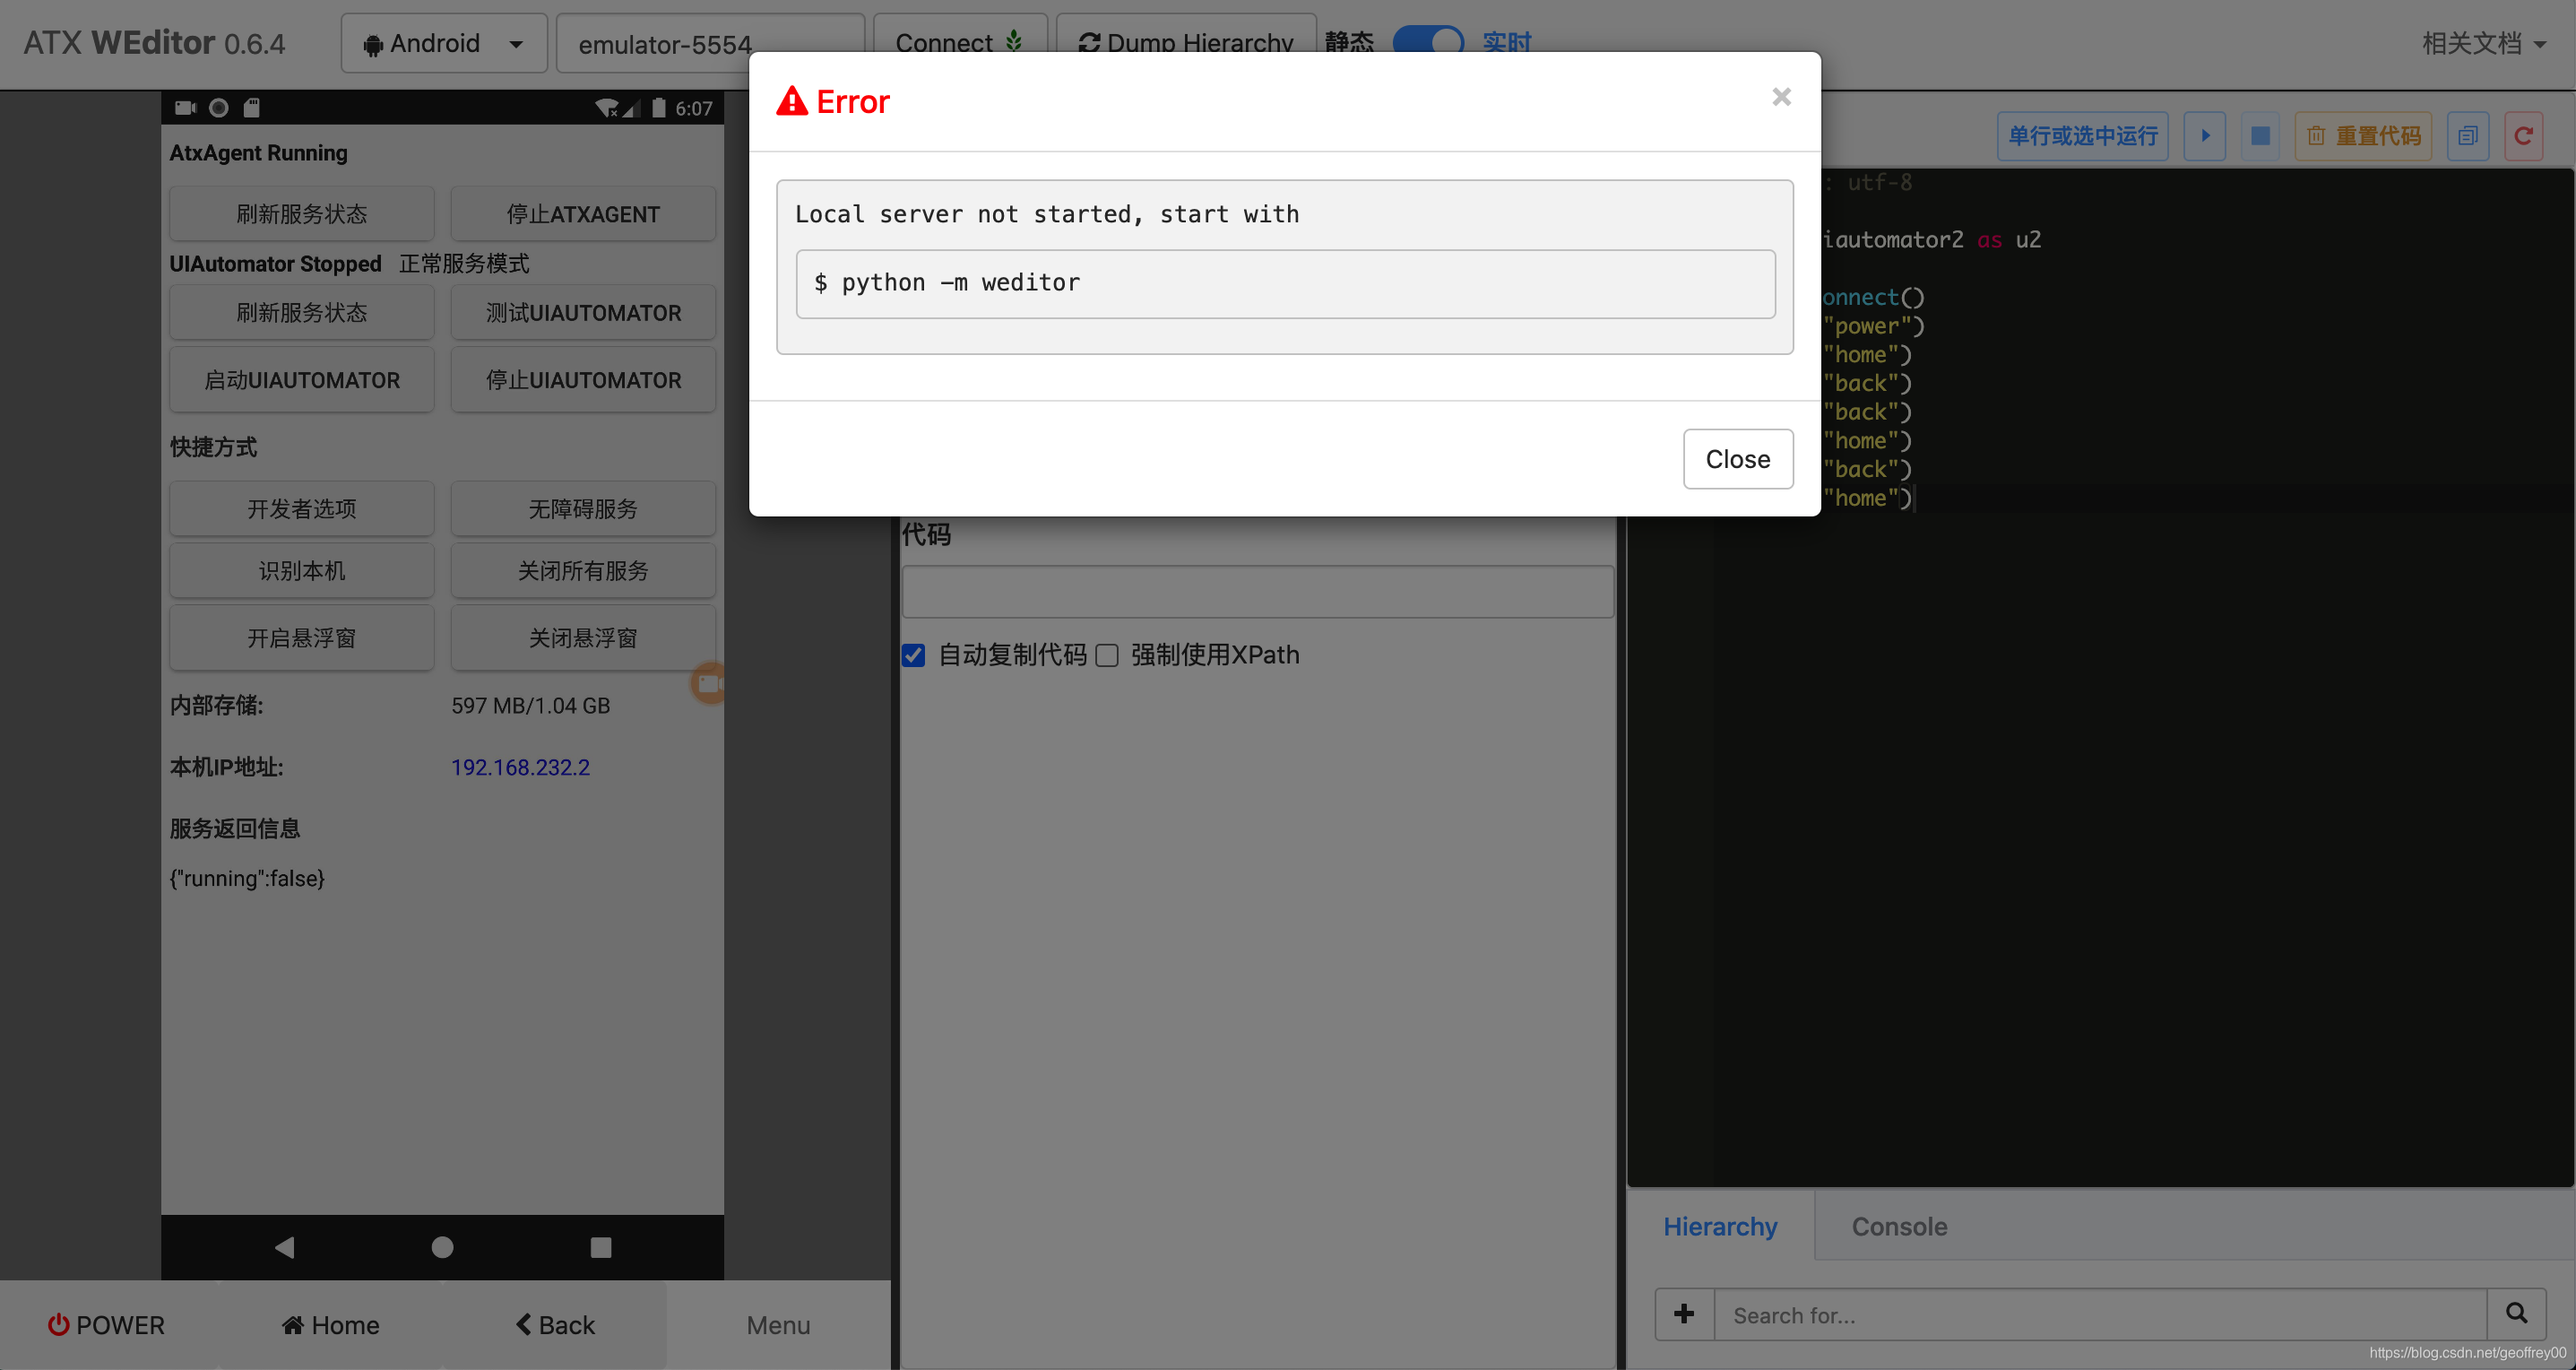Click the stop square icon button
The image size is (2576, 1370).
coord(2260,136)
